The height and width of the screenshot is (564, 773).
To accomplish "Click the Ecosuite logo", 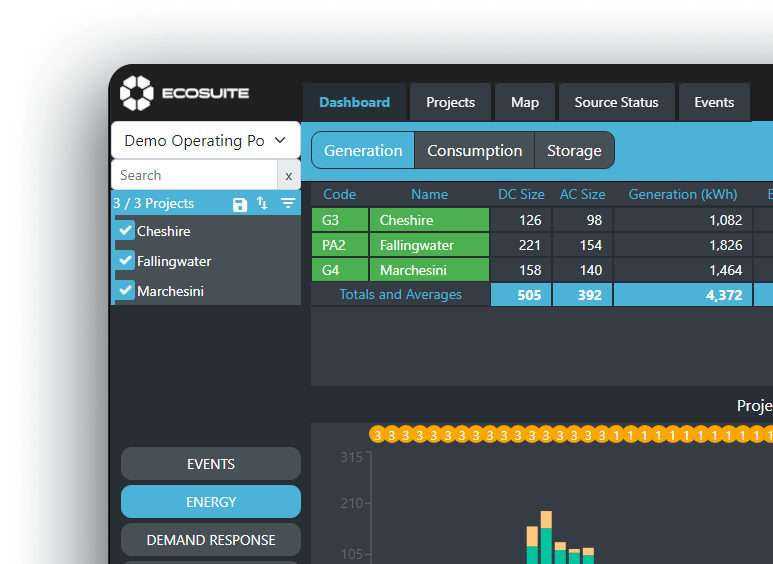I will click(185, 93).
